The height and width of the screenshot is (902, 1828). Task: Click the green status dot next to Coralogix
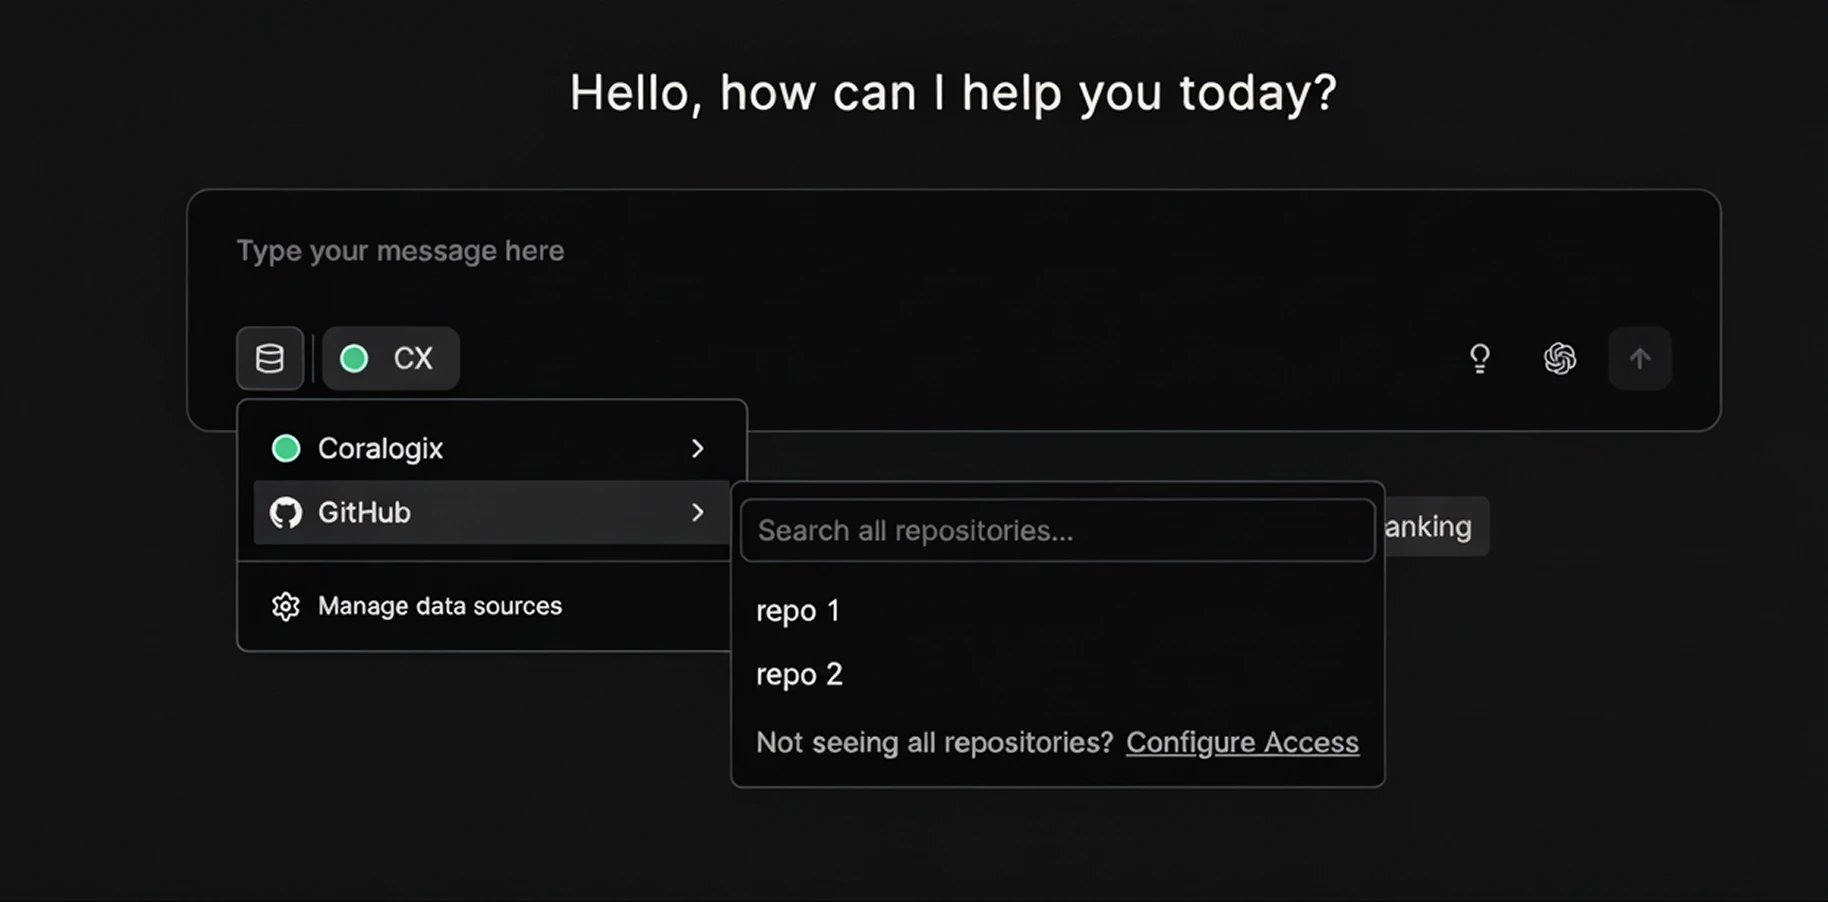pos(286,448)
